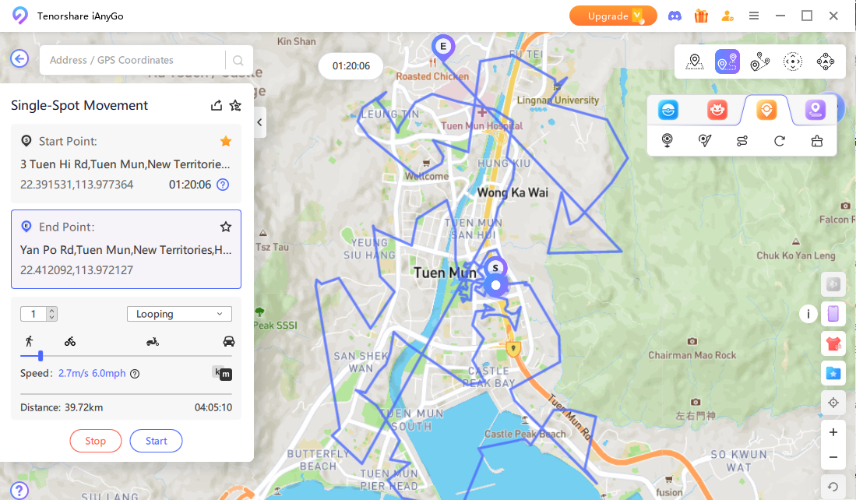This screenshot has height=500, width=856.
Task: Focus the Address / GPS Coordinates search field
Action: pyautogui.click(x=132, y=60)
